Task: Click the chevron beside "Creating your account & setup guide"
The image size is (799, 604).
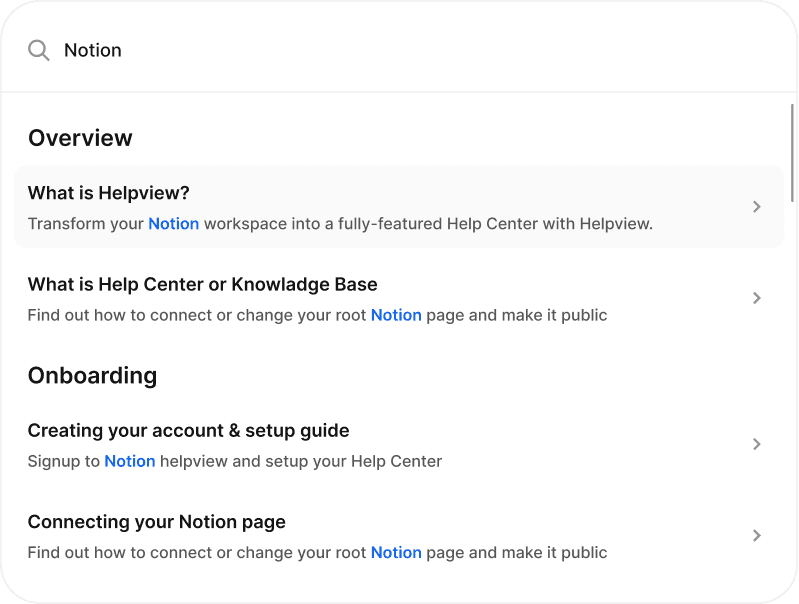Action: 757,444
